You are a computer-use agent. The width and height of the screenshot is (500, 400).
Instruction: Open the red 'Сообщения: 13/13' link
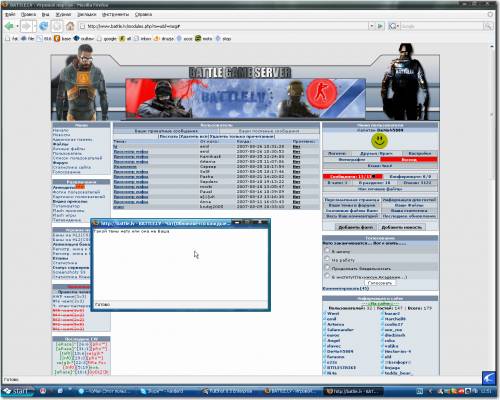point(352,176)
